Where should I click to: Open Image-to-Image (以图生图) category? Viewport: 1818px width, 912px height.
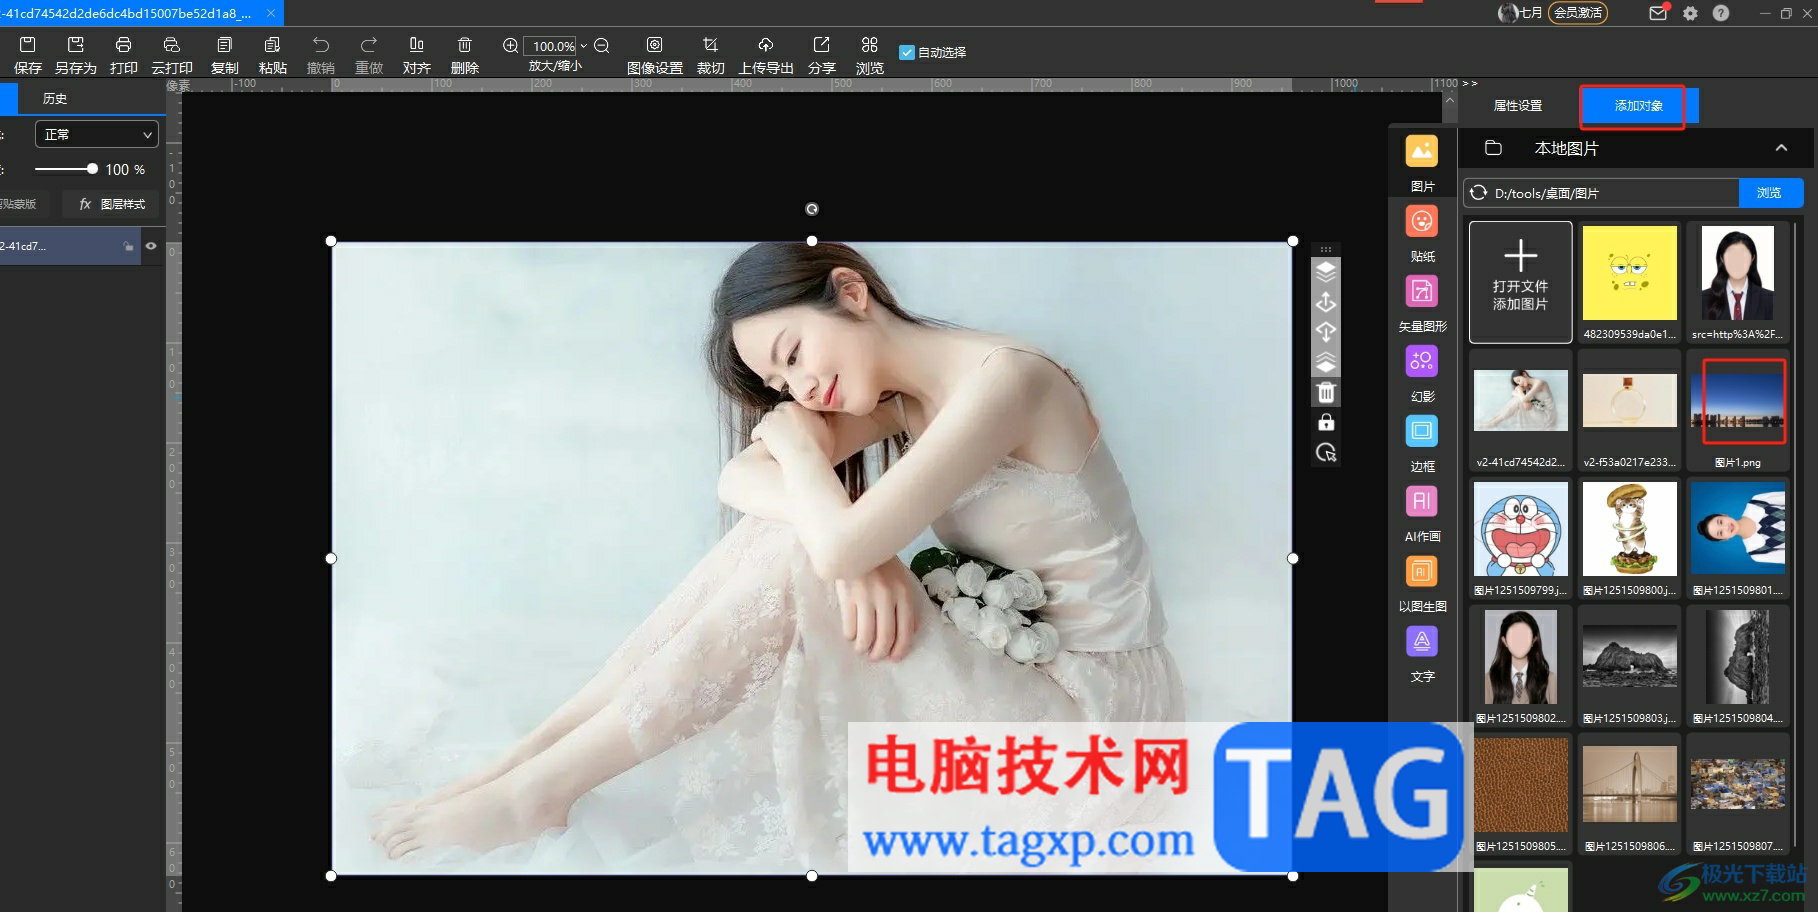(x=1422, y=583)
